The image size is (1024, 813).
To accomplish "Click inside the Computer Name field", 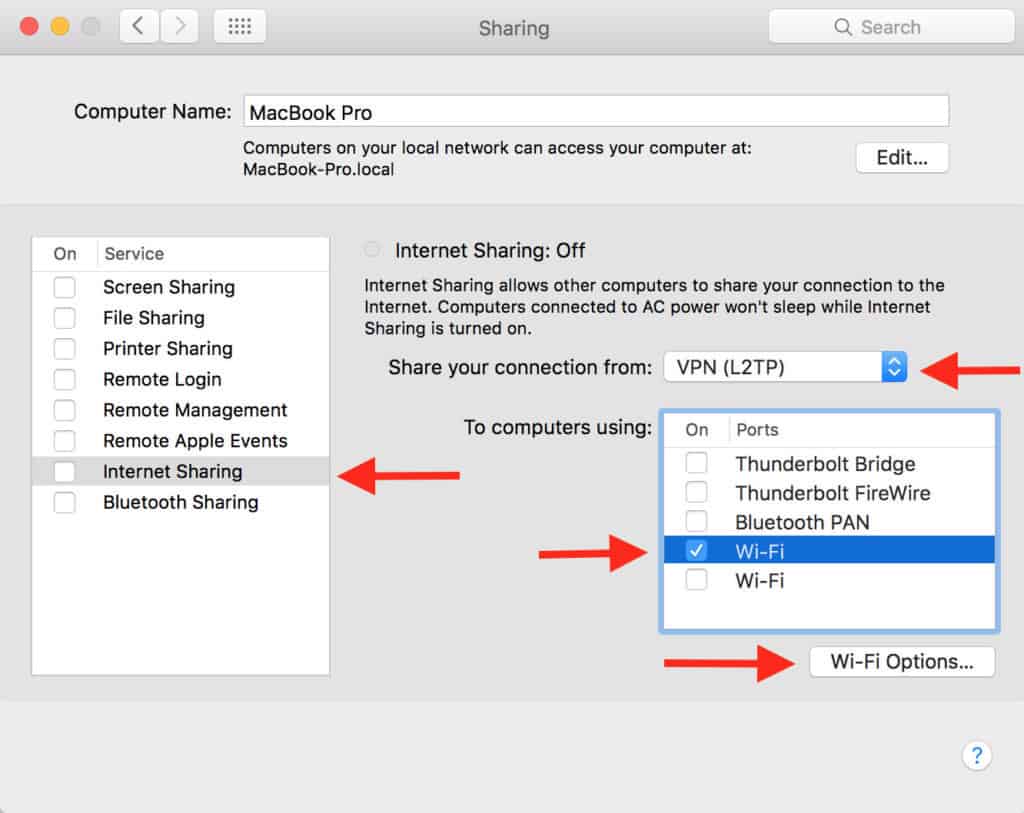I will tap(596, 110).
